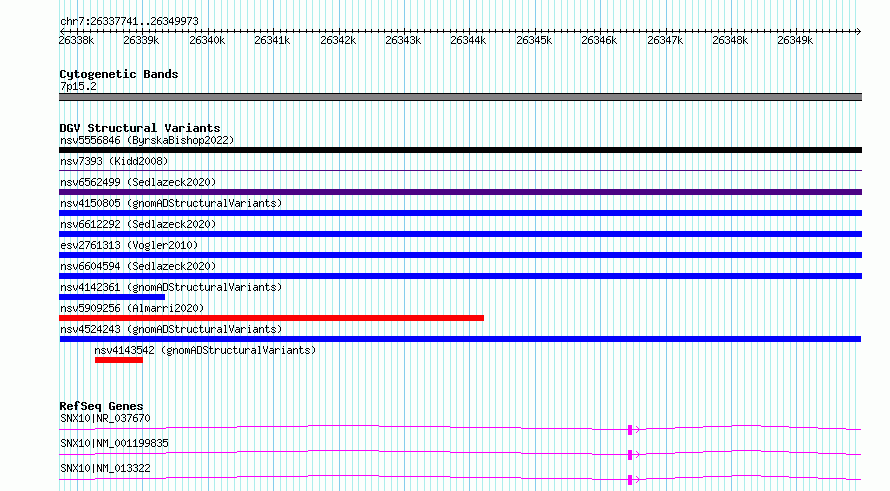Click the gray 7p15.2 cytogenetic band
890x491 pixels.
pos(460,97)
